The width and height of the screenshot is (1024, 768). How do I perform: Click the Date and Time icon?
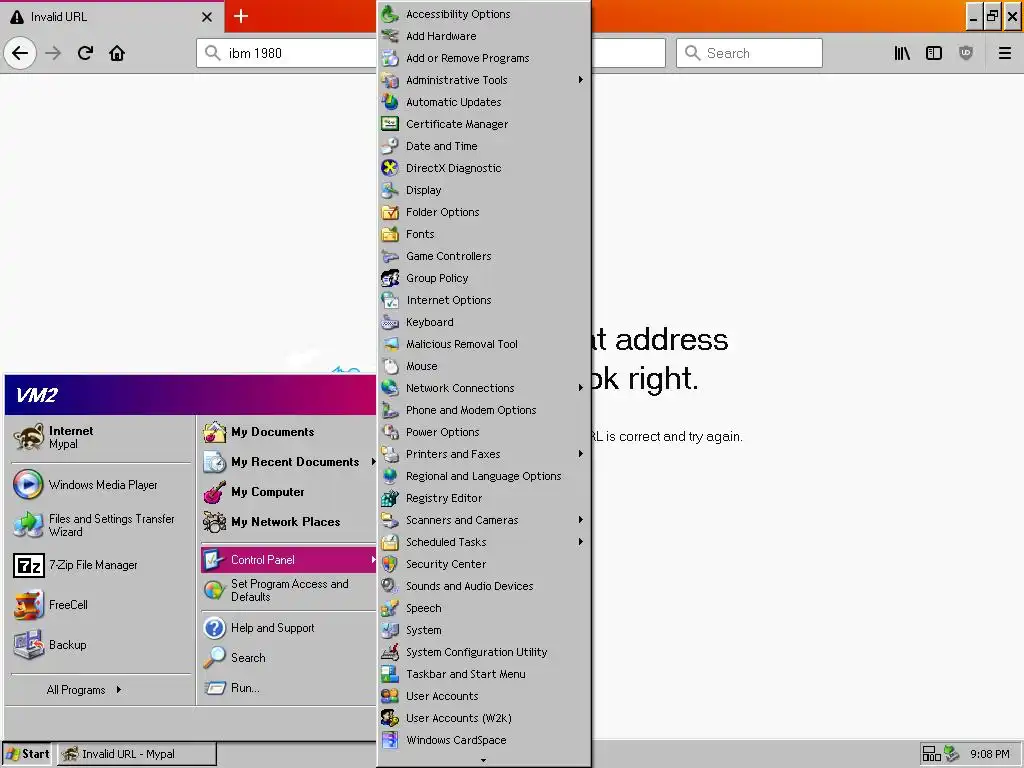pos(390,146)
